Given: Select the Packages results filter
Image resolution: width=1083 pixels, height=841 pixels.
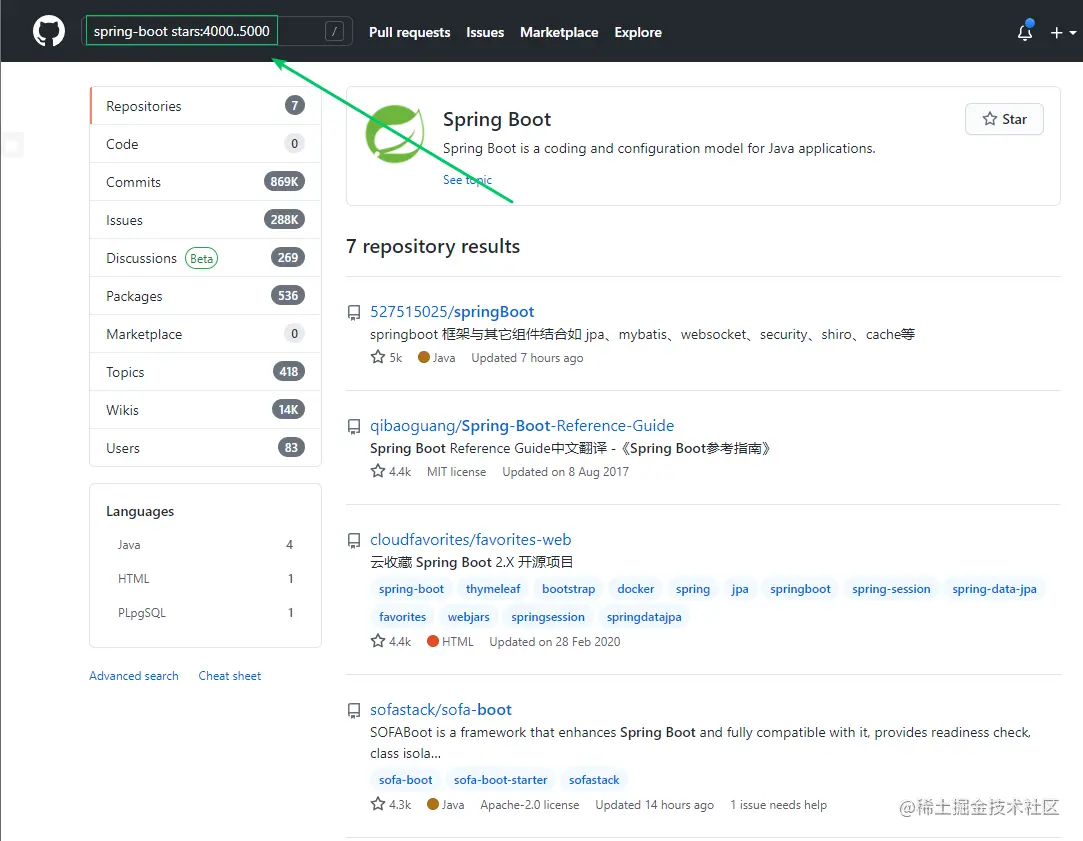Looking at the screenshot, I should [x=205, y=296].
